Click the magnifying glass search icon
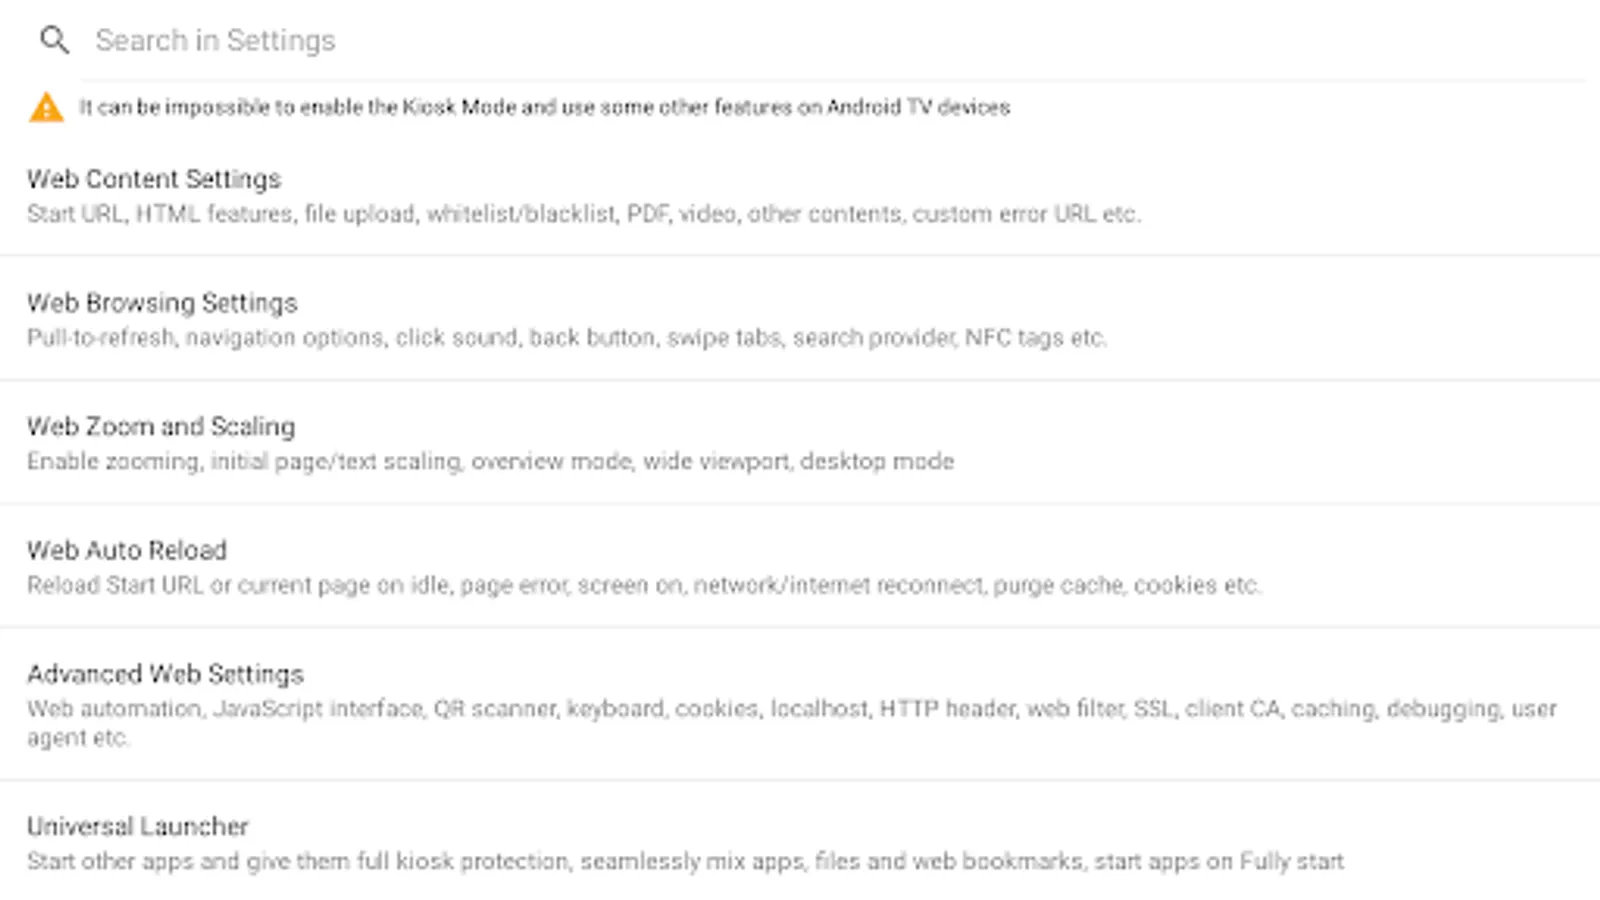Screen dimensions: 1600x900 coord(54,40)
